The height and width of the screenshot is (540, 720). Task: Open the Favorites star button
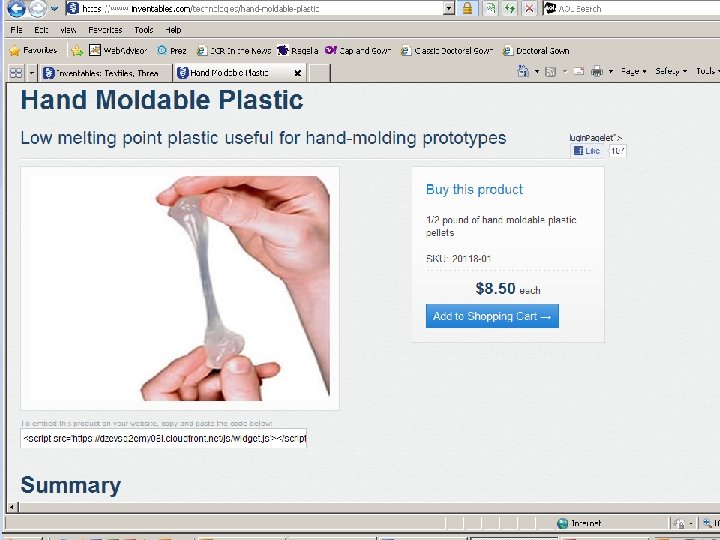(33, 51)
